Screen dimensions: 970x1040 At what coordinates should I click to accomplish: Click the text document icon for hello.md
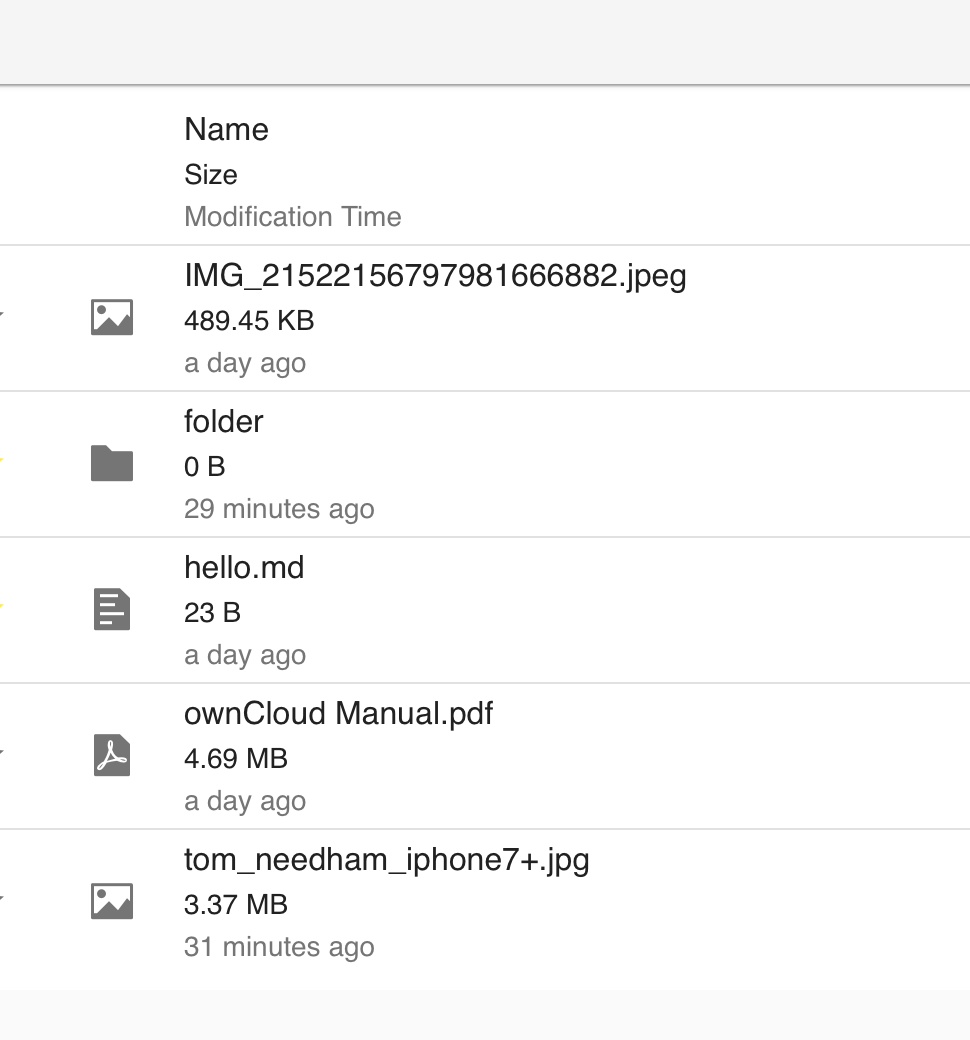(112, 609)
